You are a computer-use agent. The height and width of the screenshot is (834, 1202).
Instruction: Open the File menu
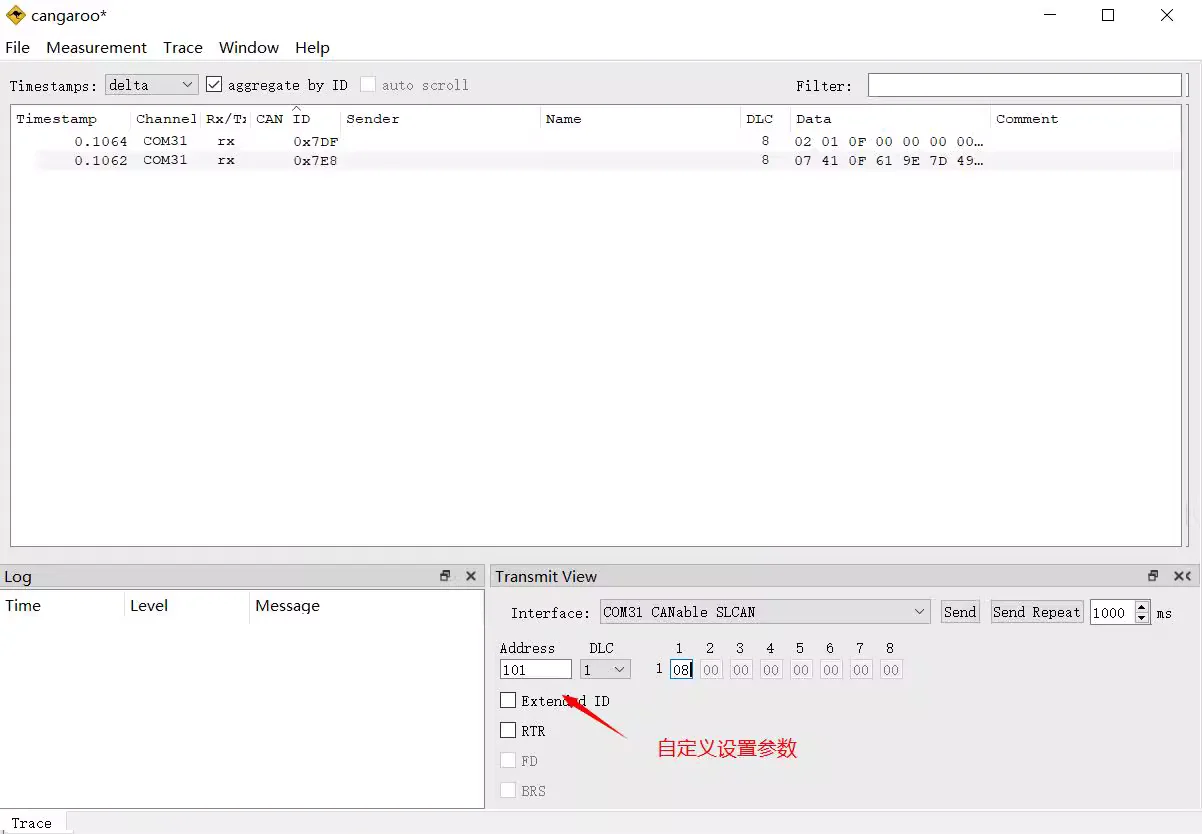click(17, 47)
